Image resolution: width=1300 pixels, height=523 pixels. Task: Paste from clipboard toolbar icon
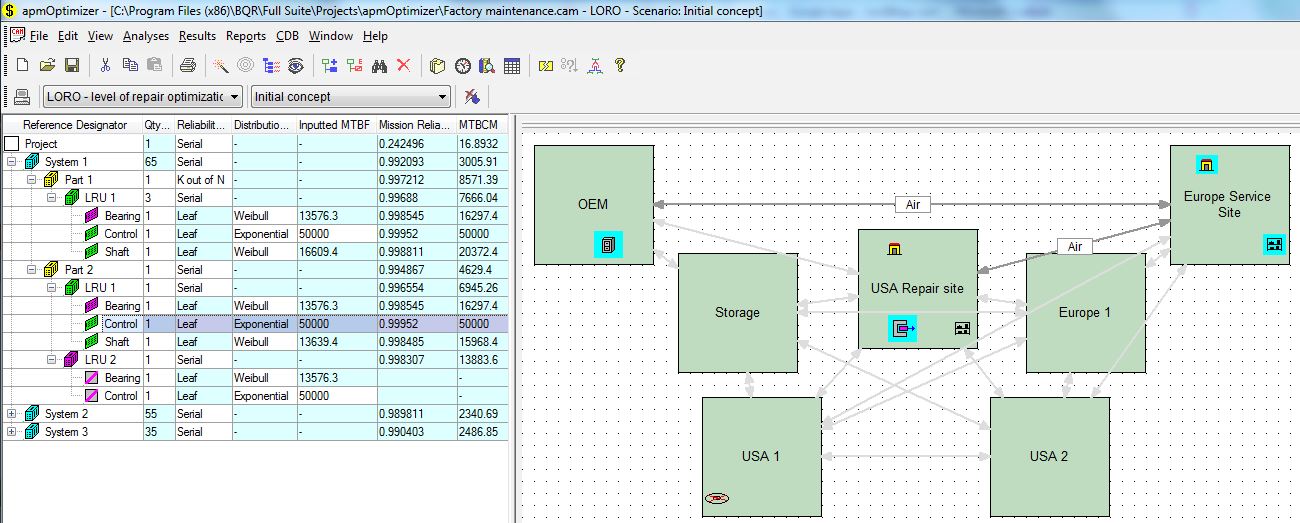pos(154,65)
